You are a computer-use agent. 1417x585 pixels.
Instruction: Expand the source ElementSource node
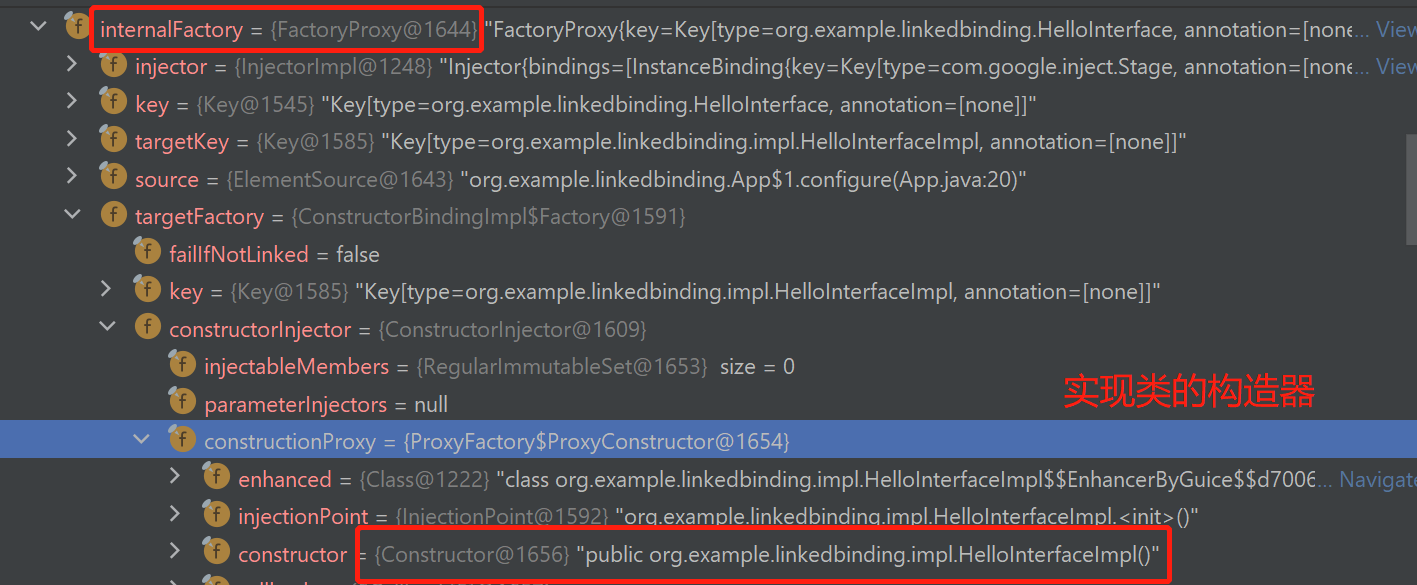coord(72,177)
